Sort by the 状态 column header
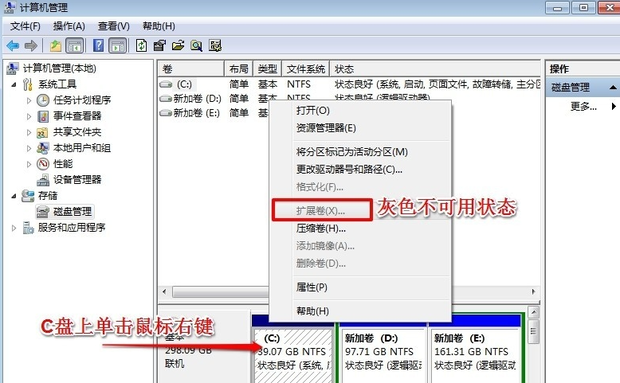This screenshot has width=620, height=383. (435, 69)
